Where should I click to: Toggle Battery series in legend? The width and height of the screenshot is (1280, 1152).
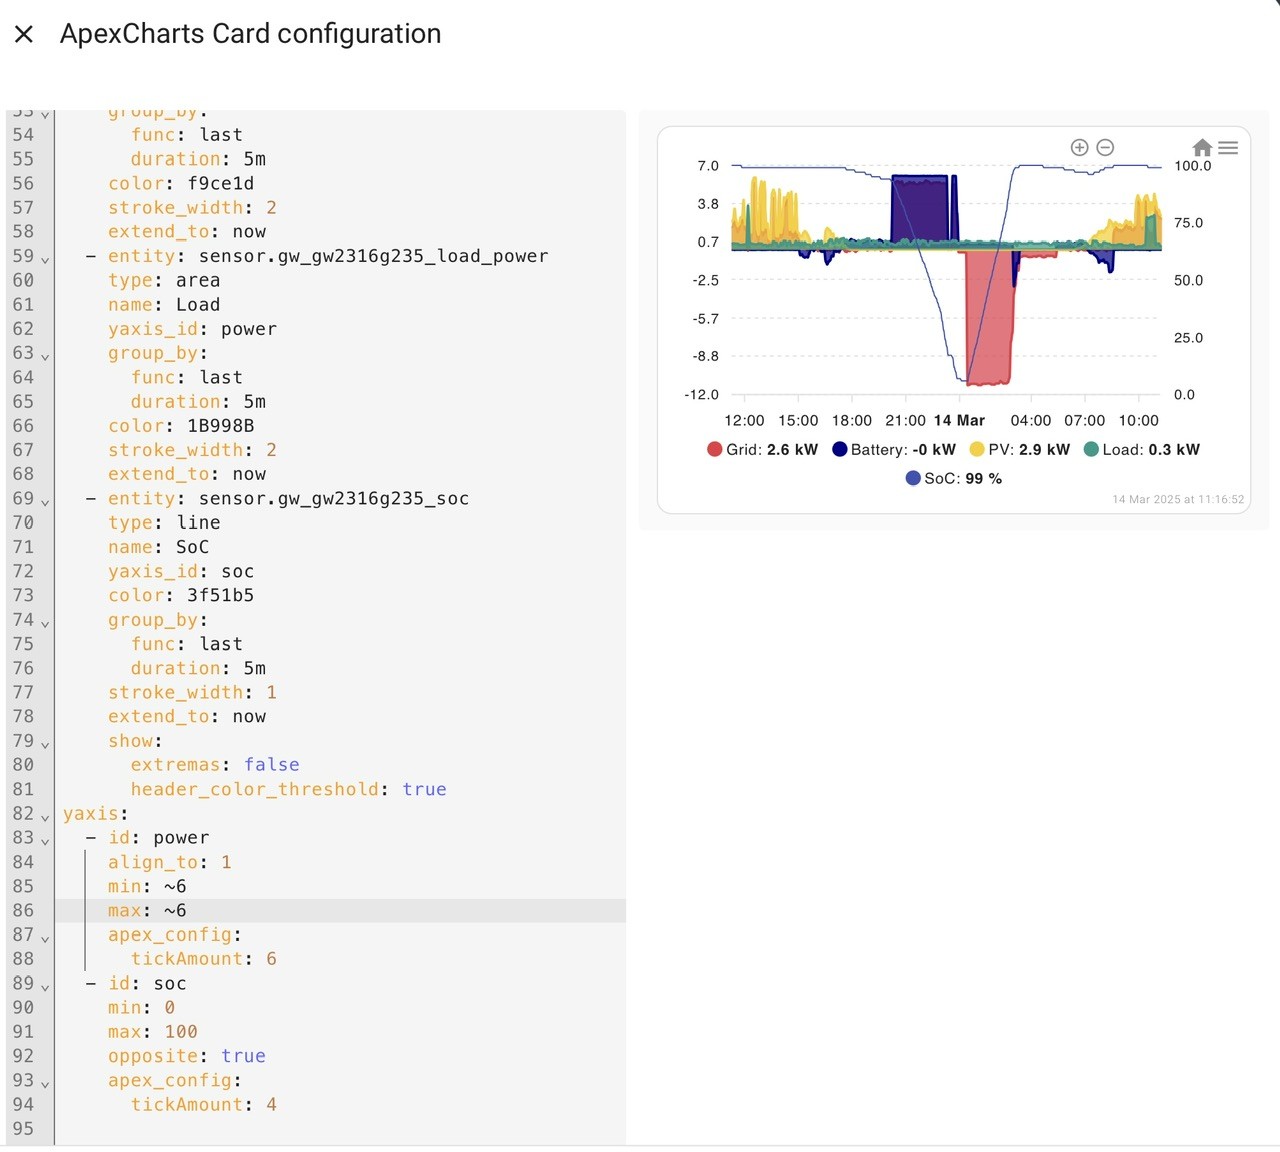(894, 450)
